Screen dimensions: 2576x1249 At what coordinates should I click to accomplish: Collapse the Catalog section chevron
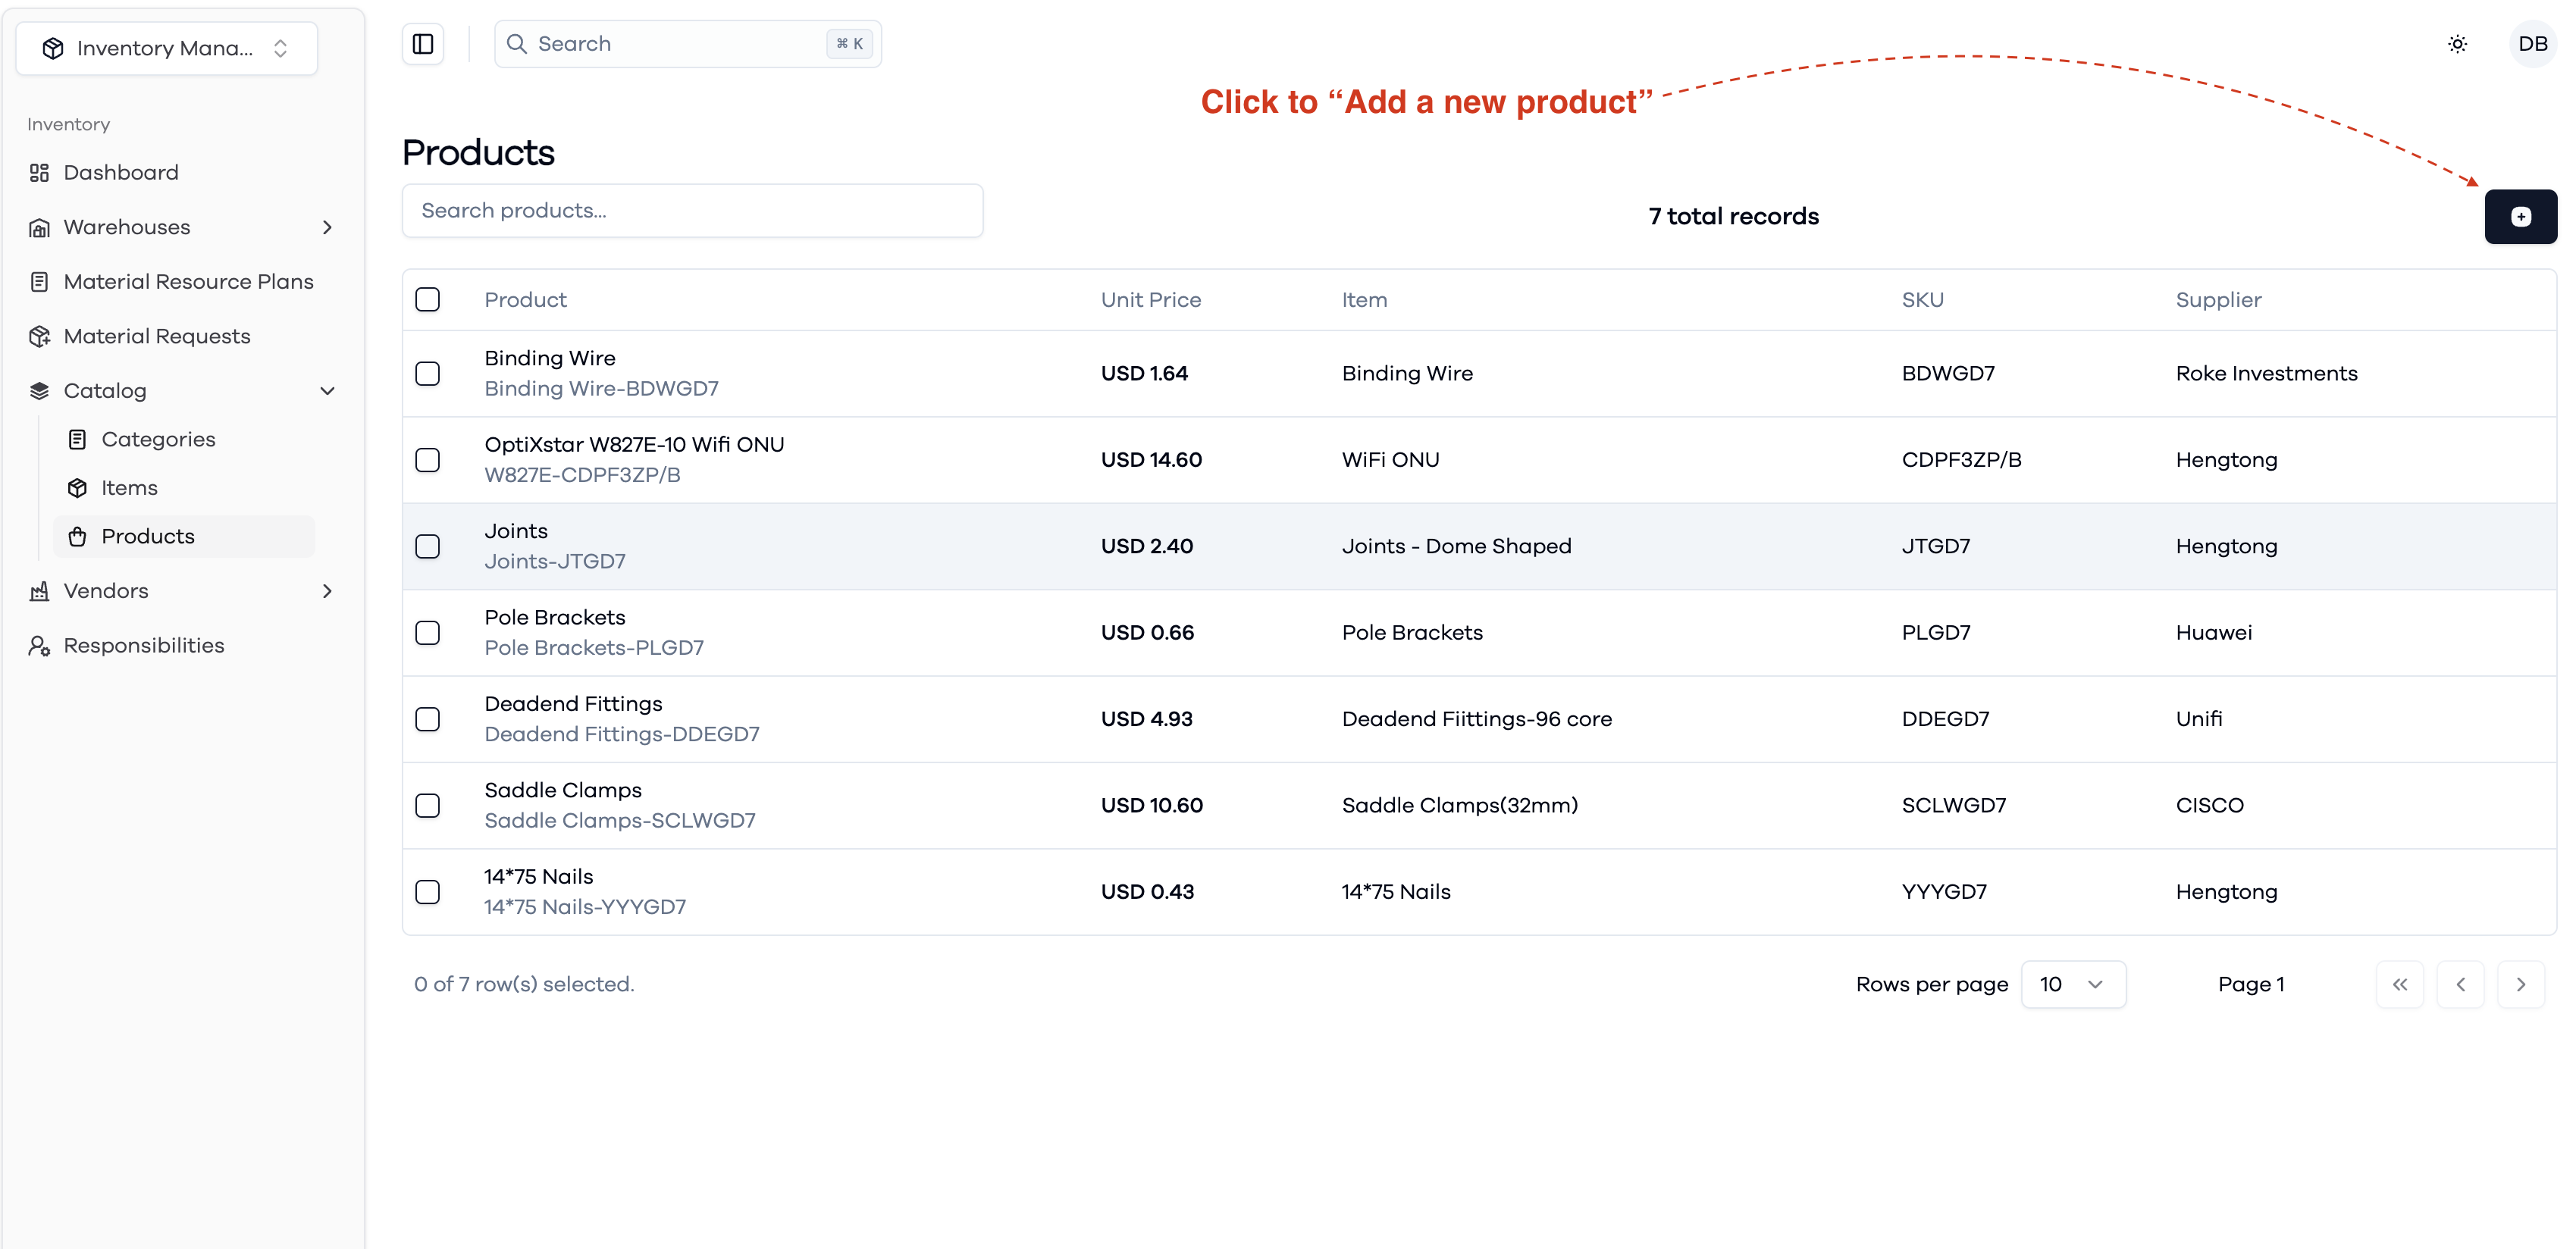[327, 391]
